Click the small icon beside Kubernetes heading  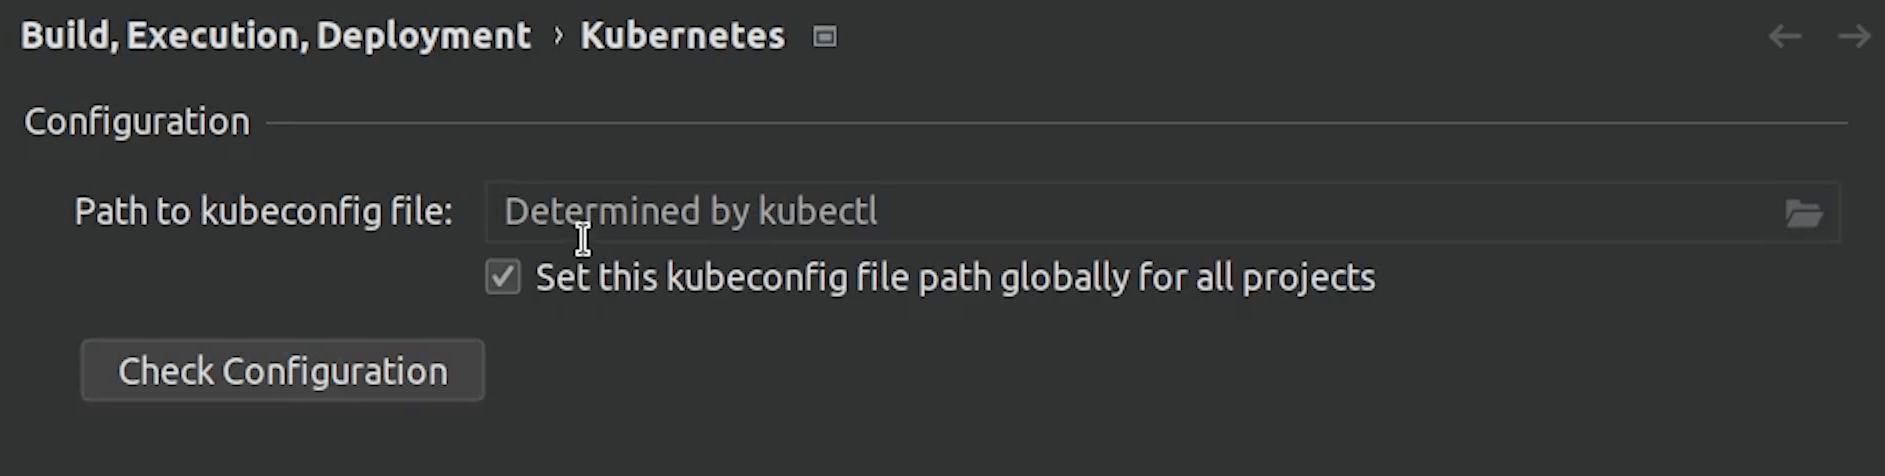824,37
